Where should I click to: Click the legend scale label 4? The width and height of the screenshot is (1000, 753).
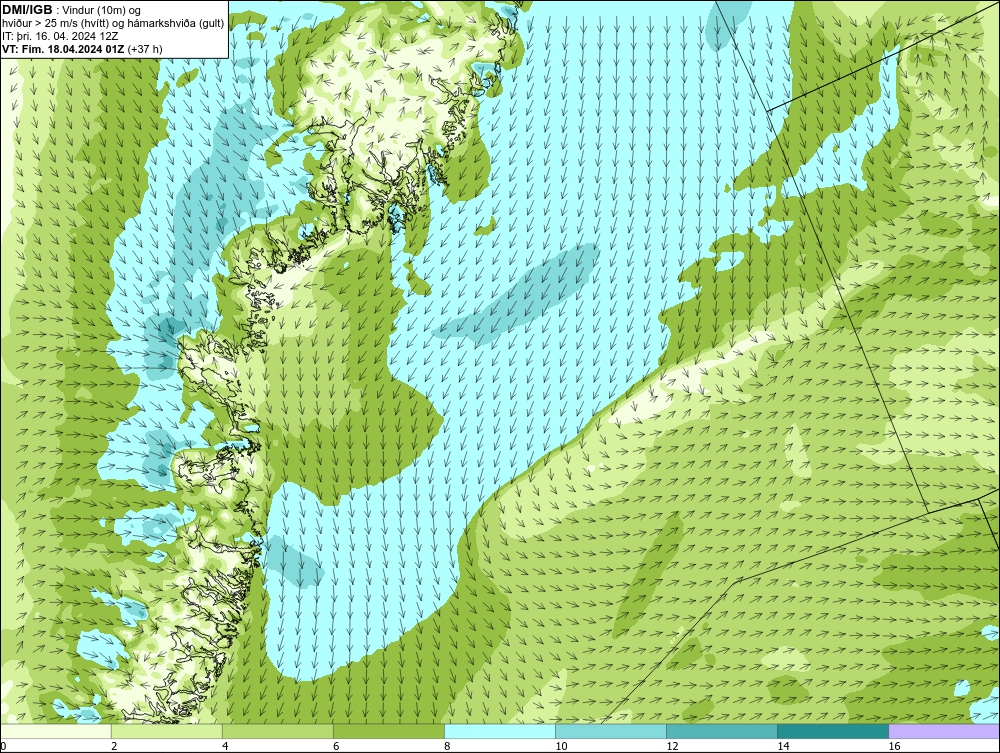point(224,746)
